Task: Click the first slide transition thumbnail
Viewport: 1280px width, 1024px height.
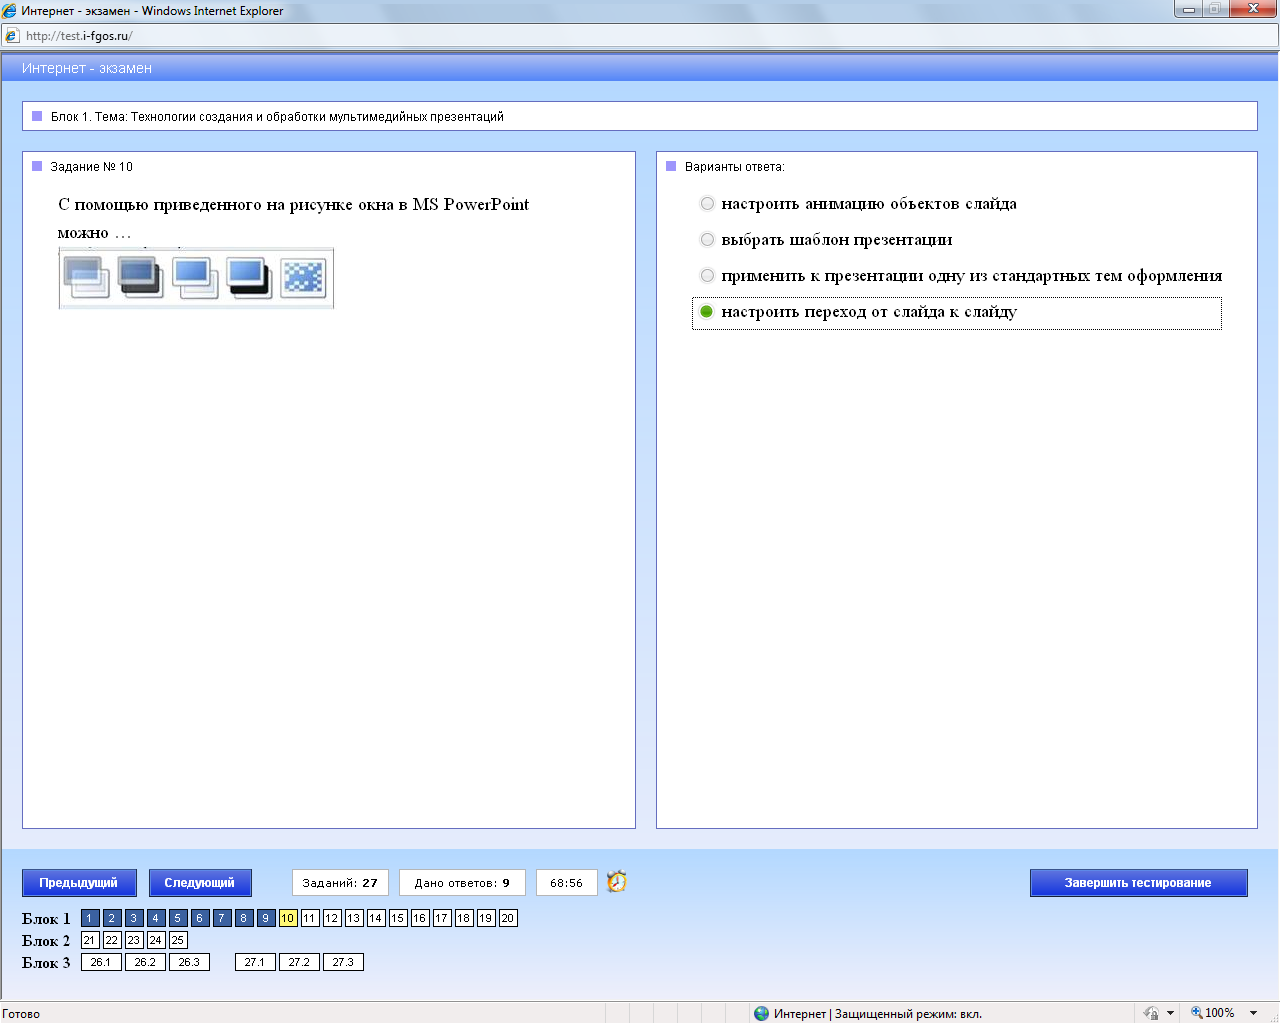Action: [x=85, y=277]
